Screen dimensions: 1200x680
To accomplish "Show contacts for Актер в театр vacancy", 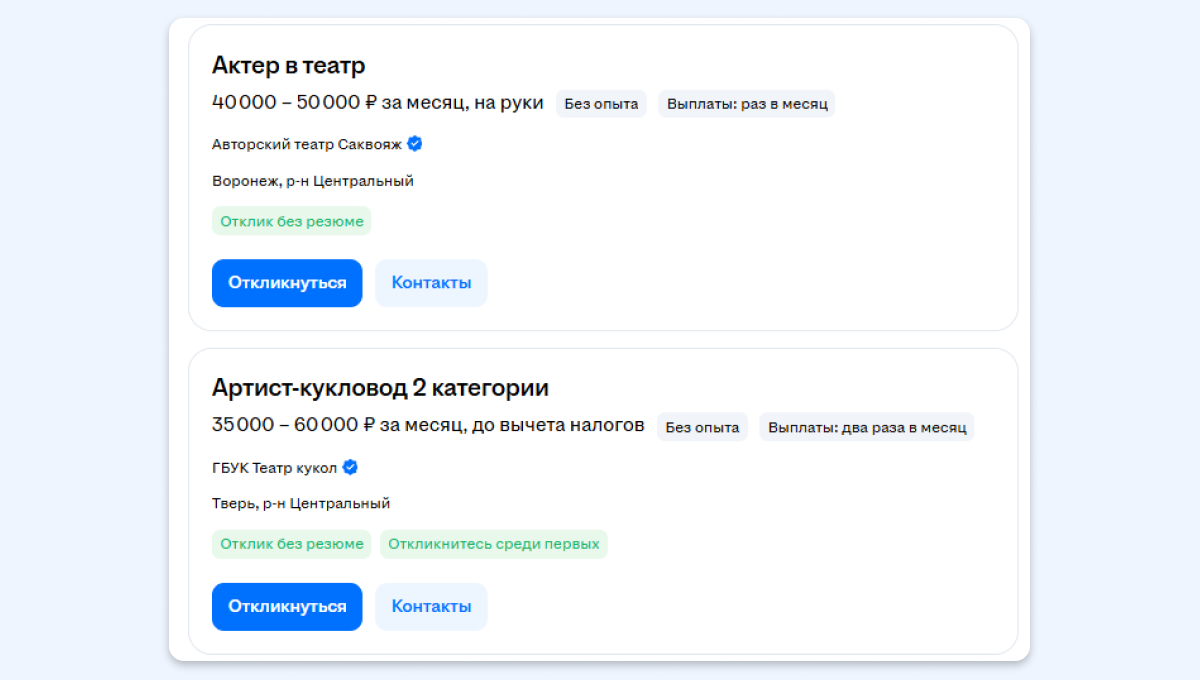I will [431, 283].
